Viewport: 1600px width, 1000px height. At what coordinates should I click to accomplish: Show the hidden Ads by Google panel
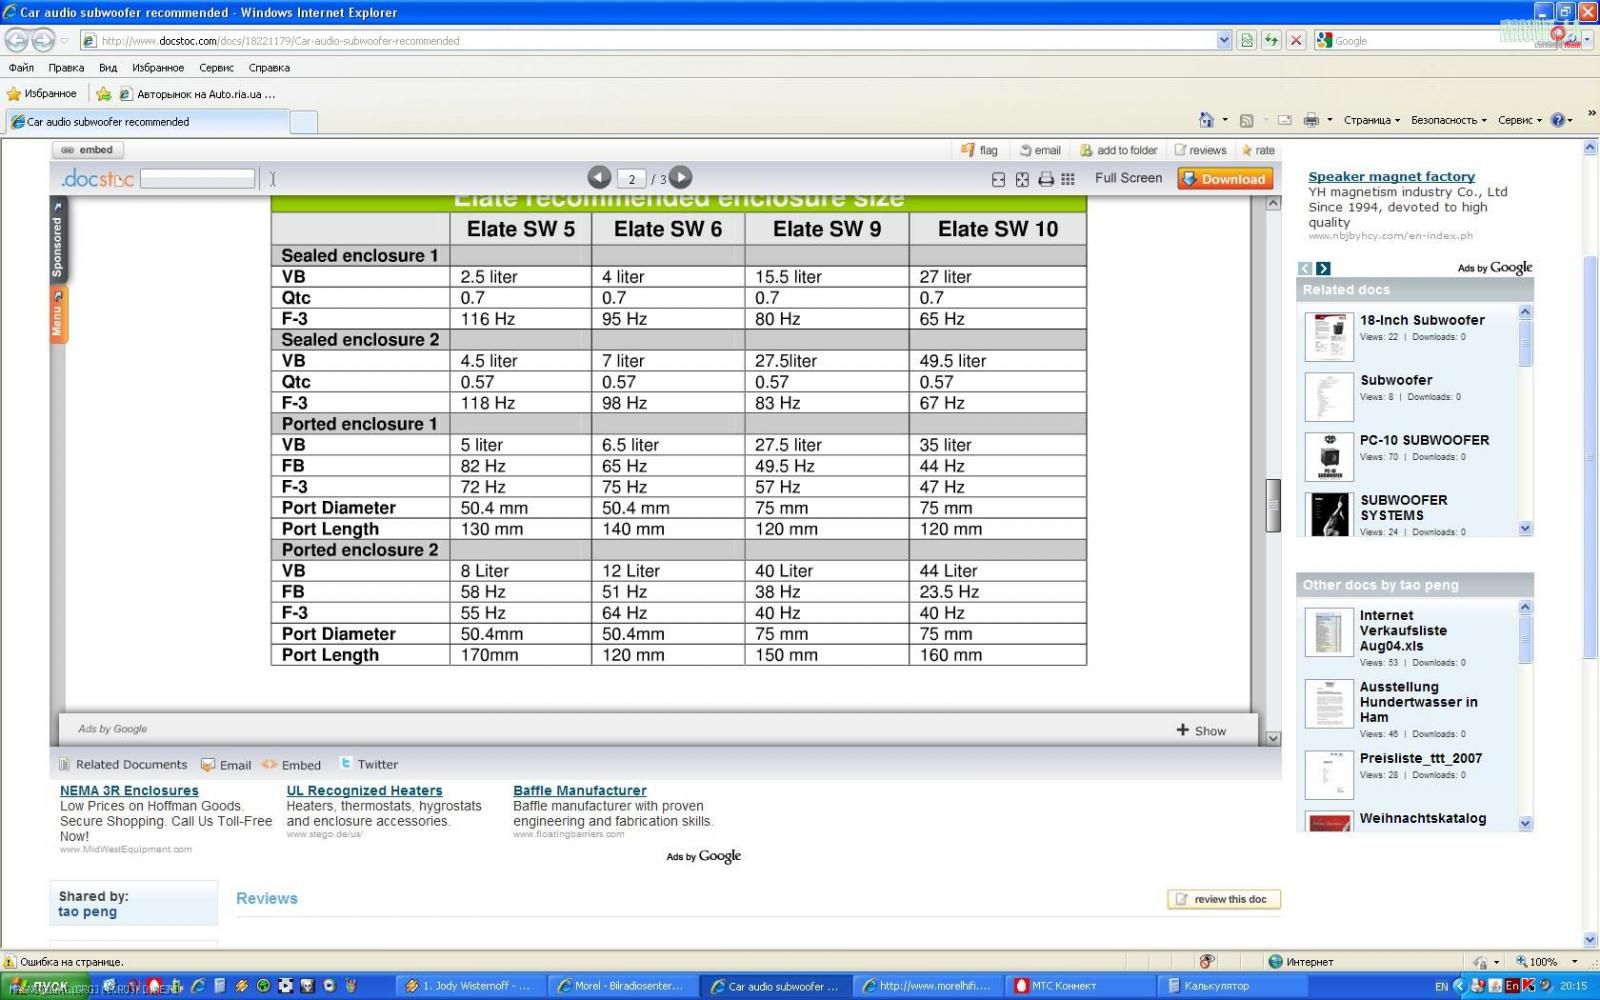coord(1201,730)
